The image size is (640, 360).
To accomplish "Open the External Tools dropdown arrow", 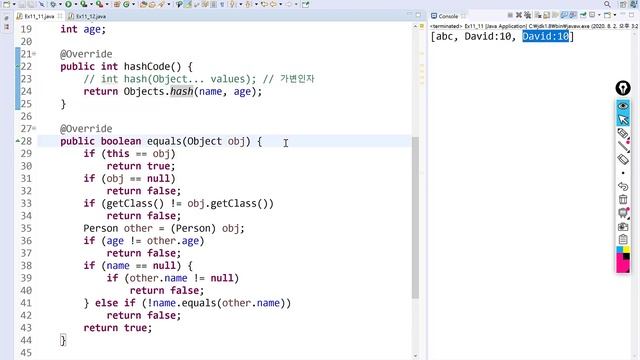I will (x=107, y=4).
